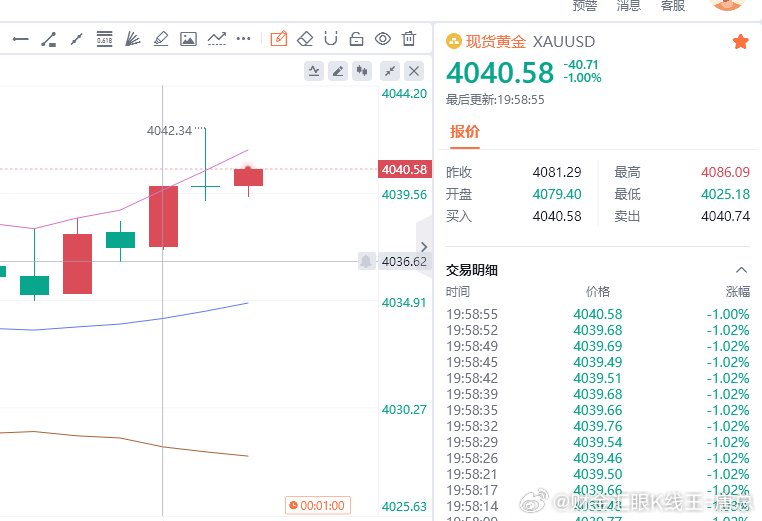Toggle the magnet snap mode

(331, 38)
